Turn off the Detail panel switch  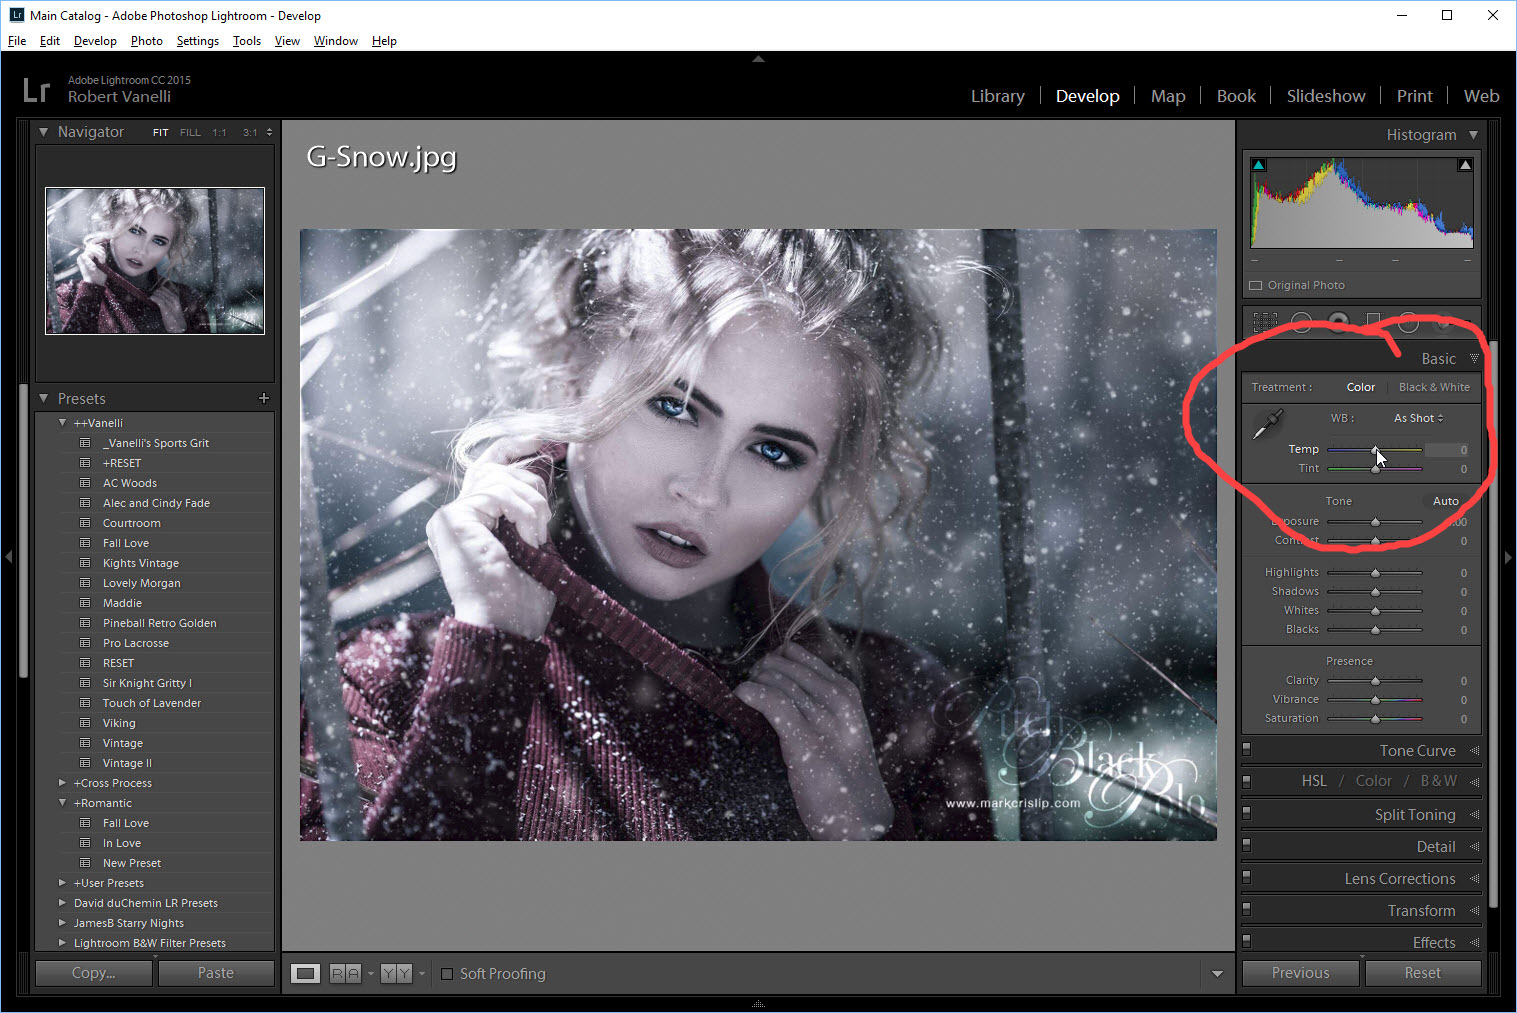[x=1247, y=846]
